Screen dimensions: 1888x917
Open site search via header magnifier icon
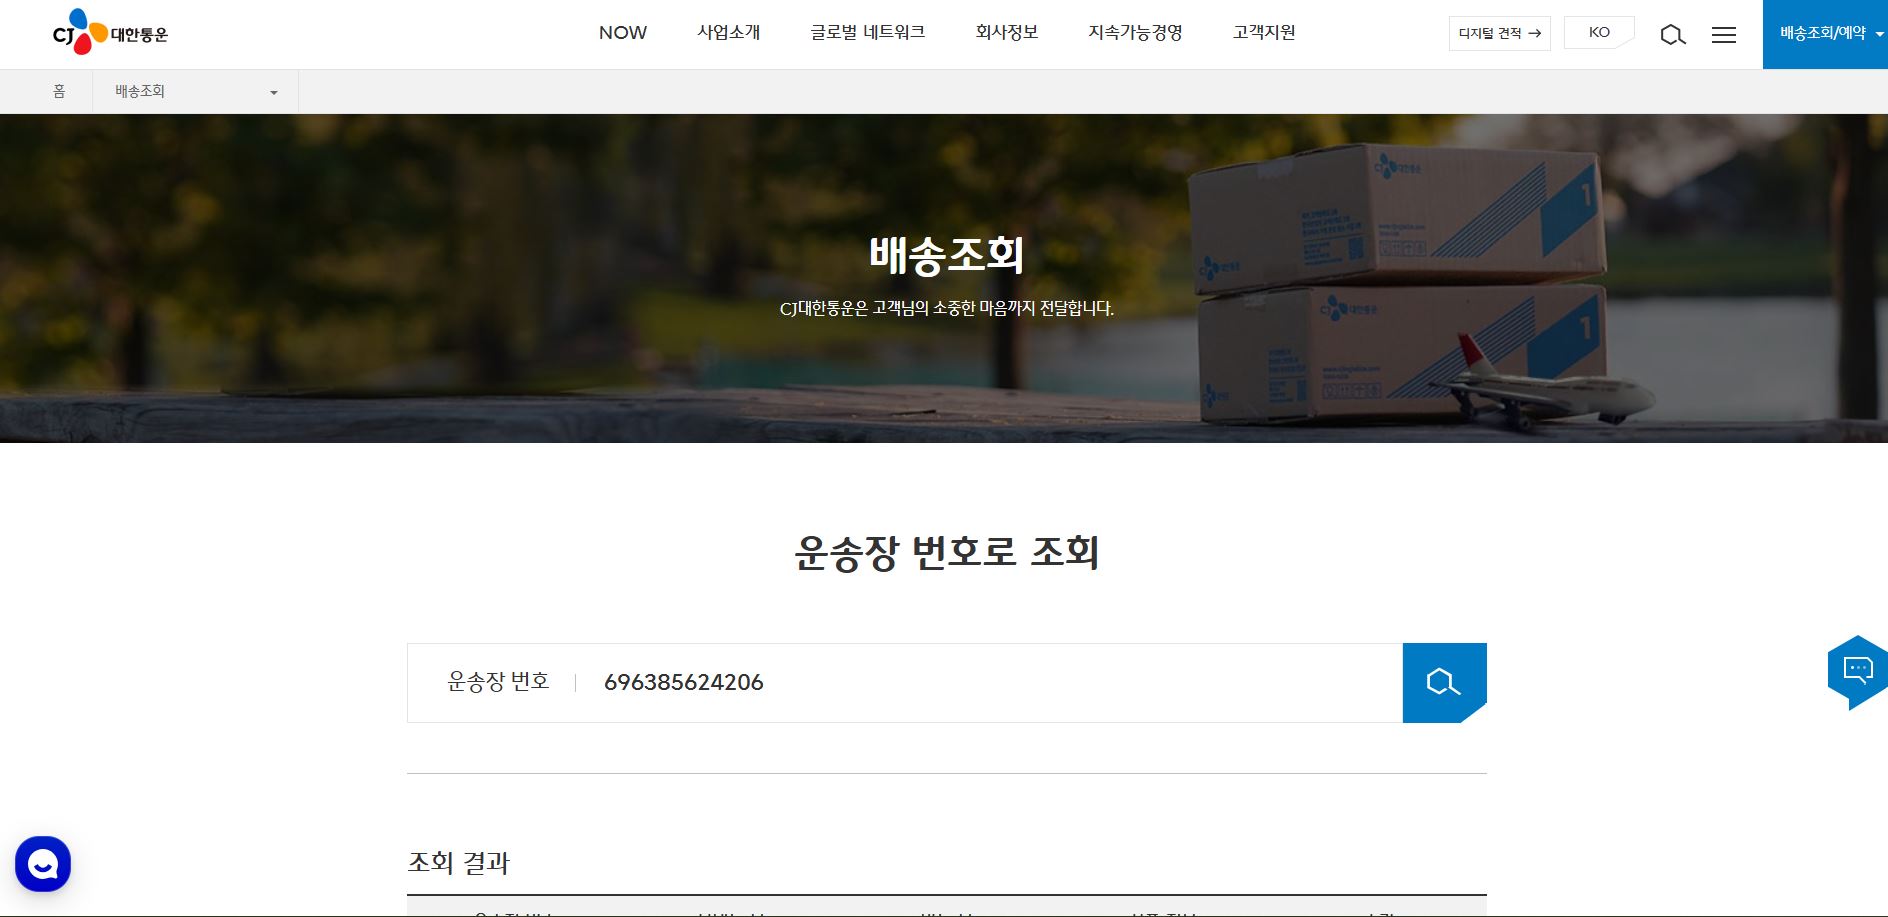click(1672, 35)
